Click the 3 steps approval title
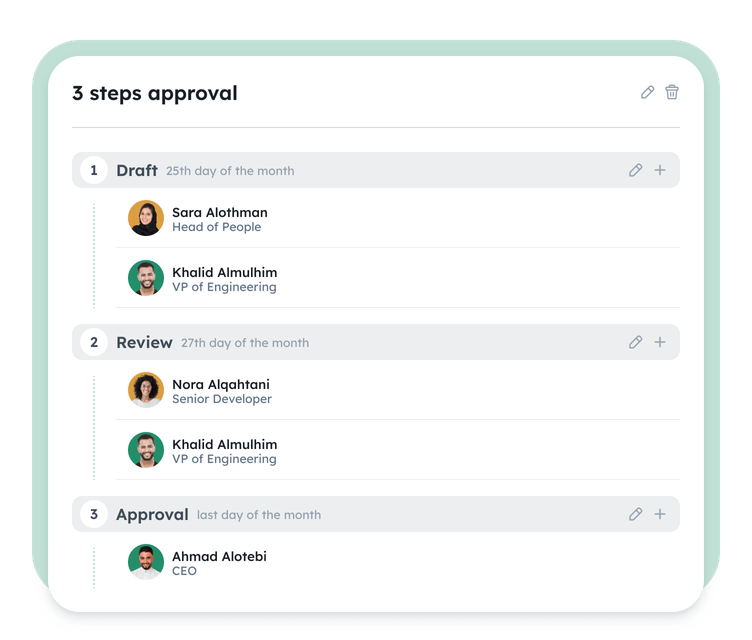Screen dimensions: 752x640 click(x=155, y=94)
